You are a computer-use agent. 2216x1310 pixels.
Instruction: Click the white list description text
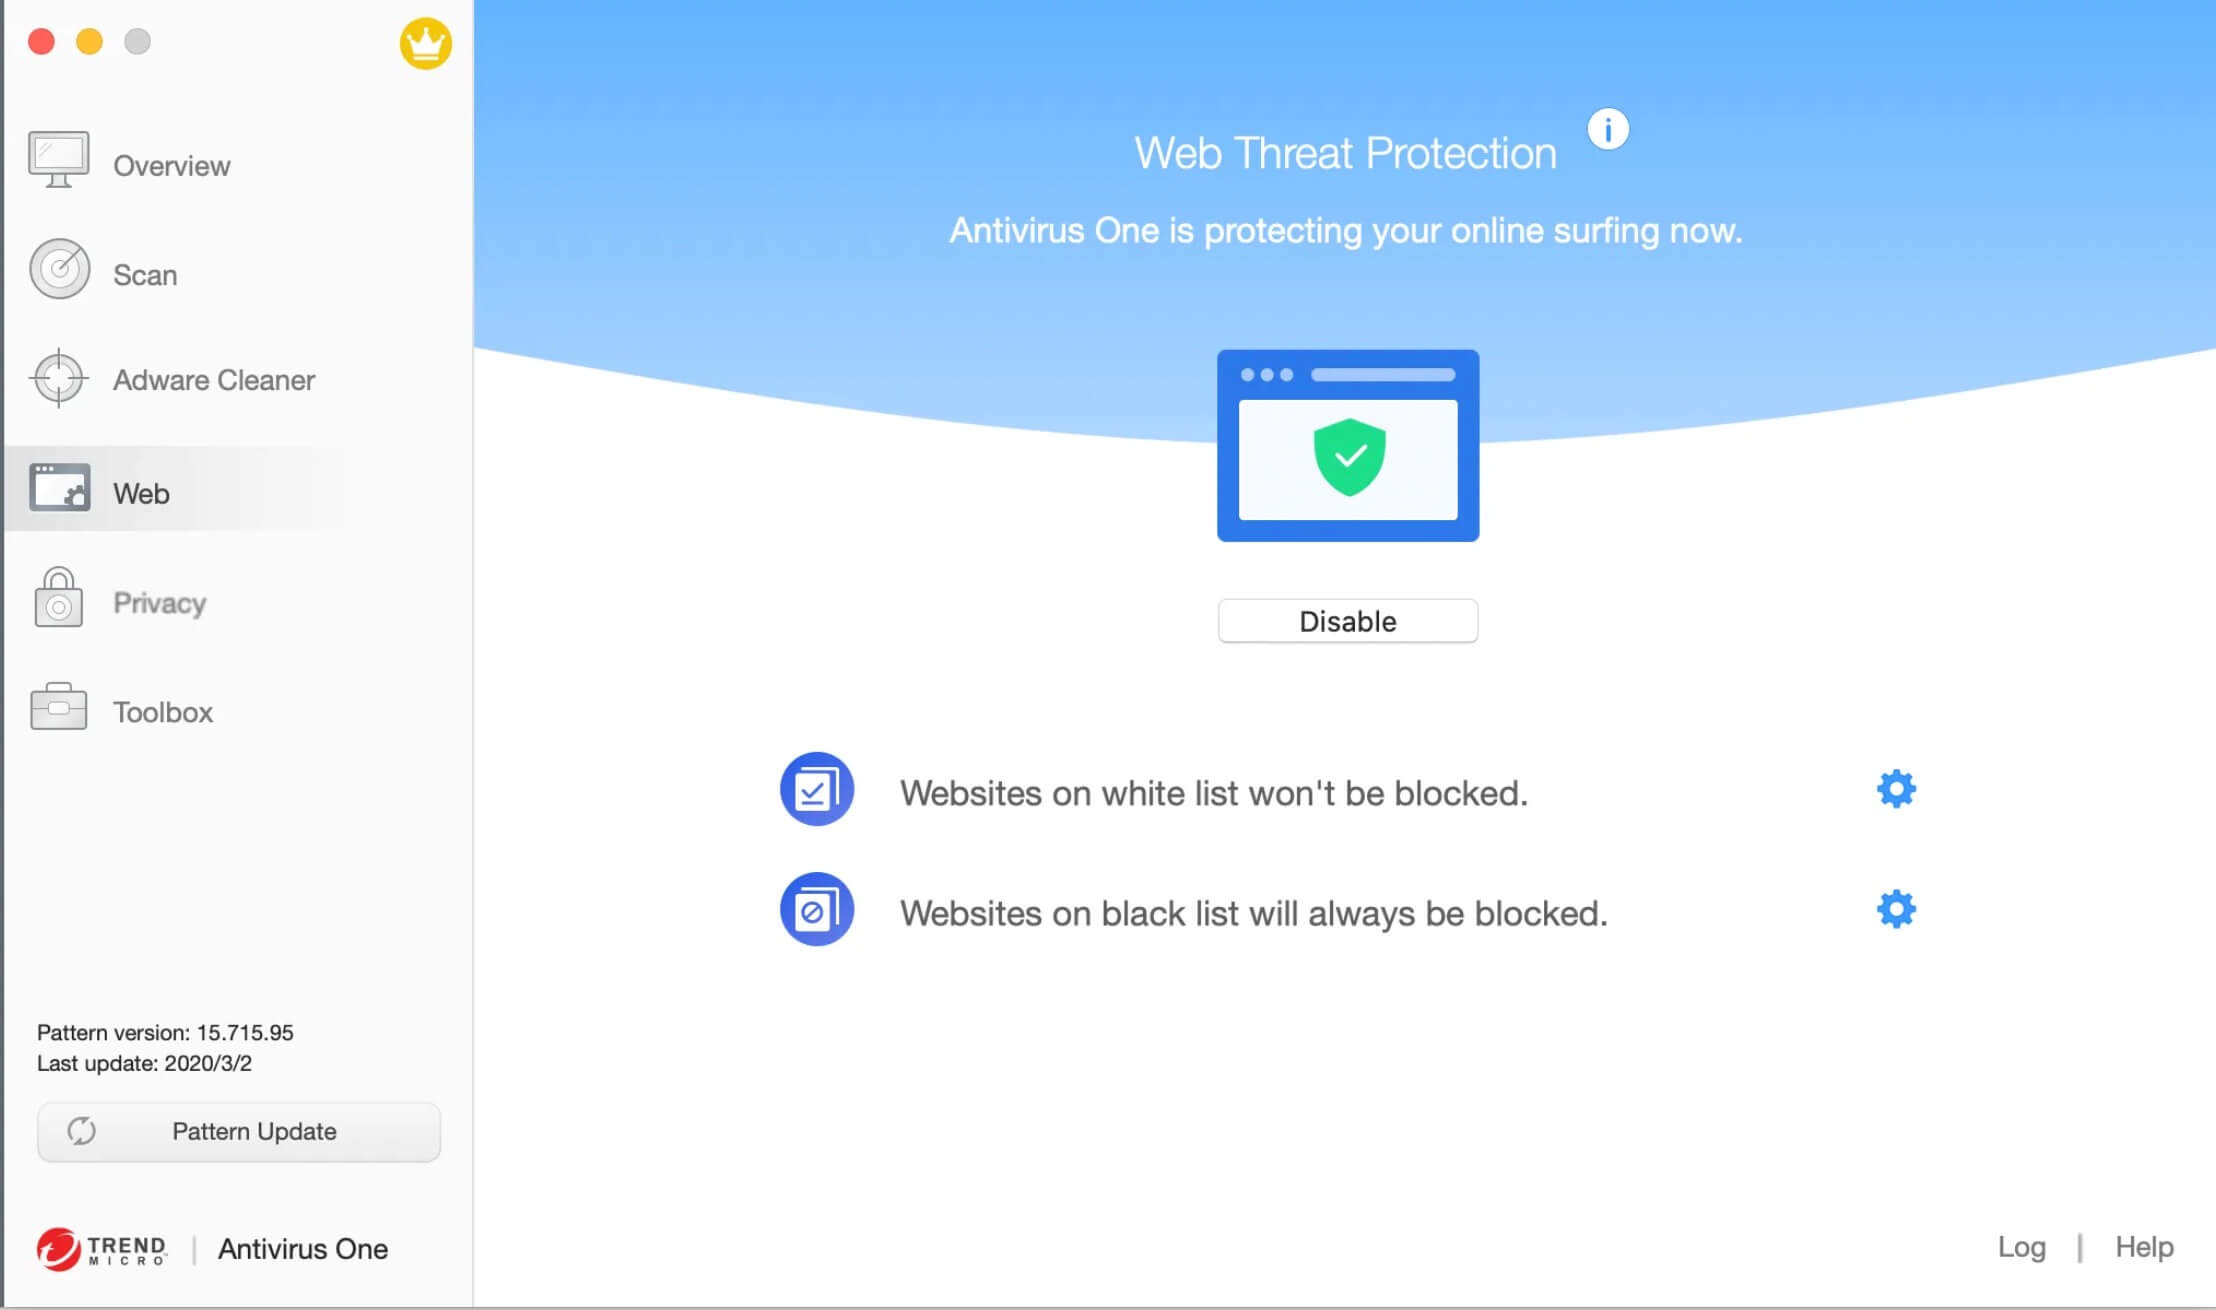pos(1214,793)
